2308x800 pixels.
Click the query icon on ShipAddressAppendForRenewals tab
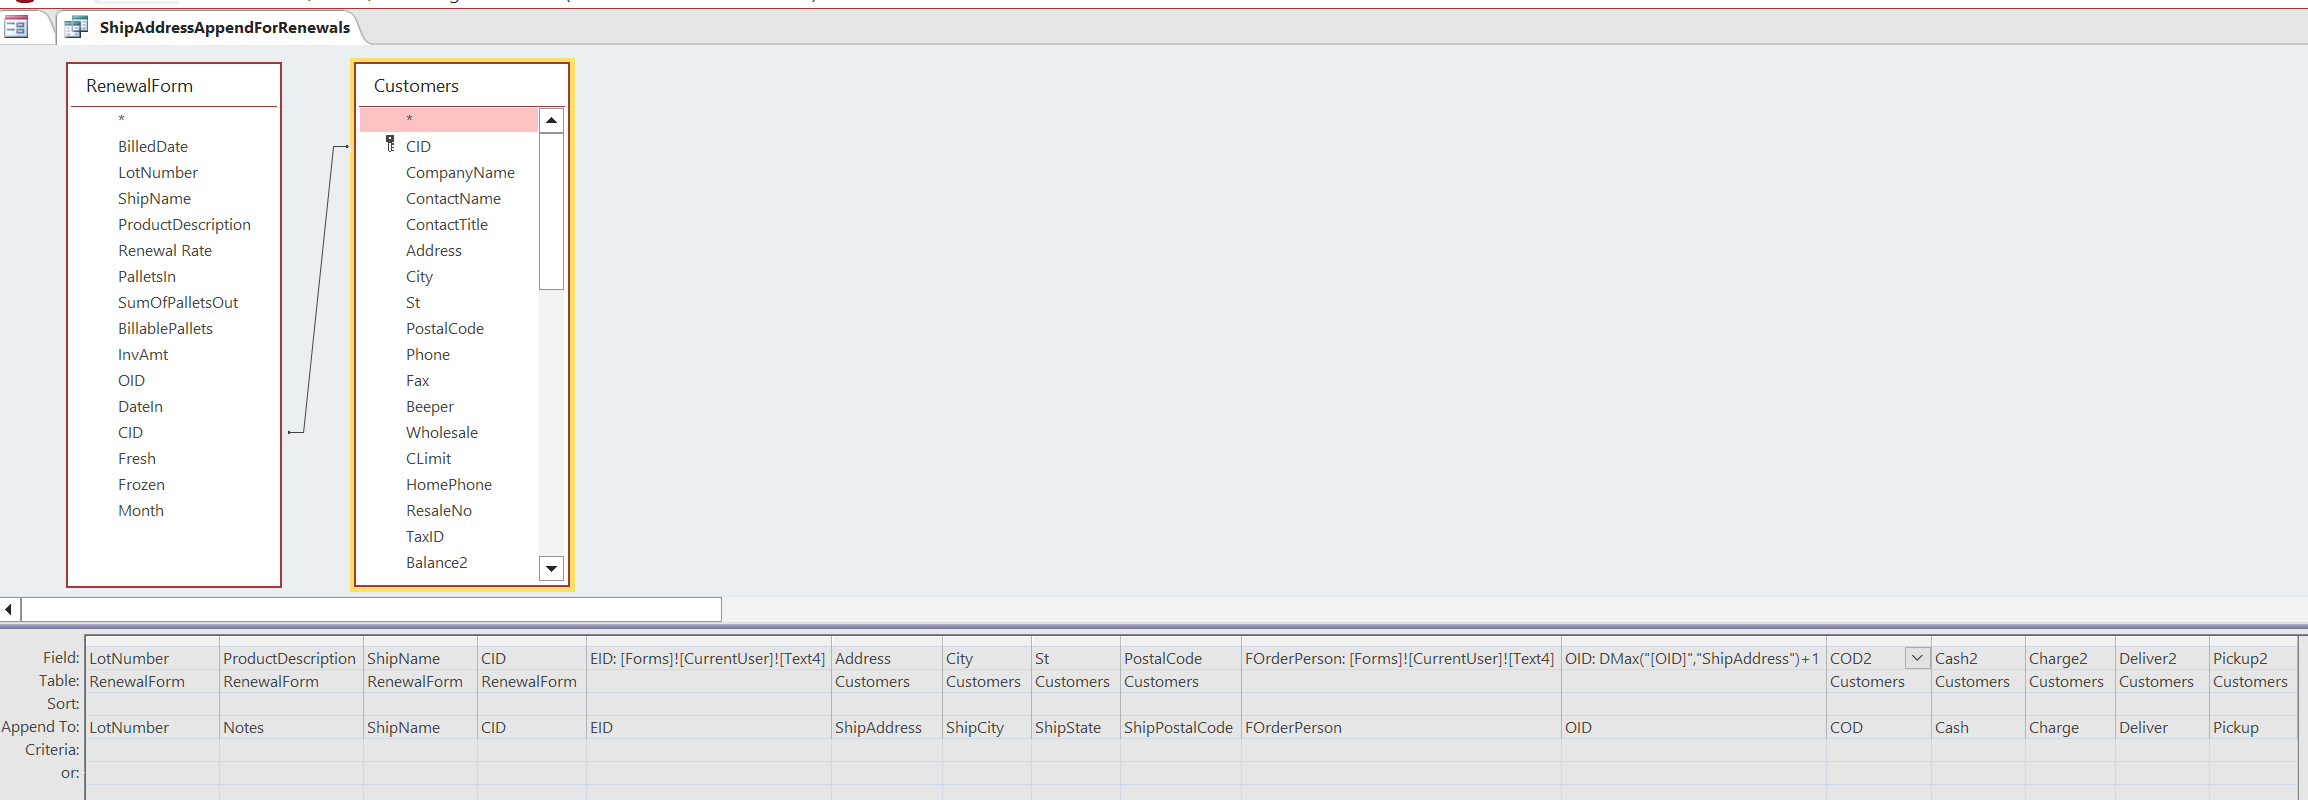tap(76, 27)
